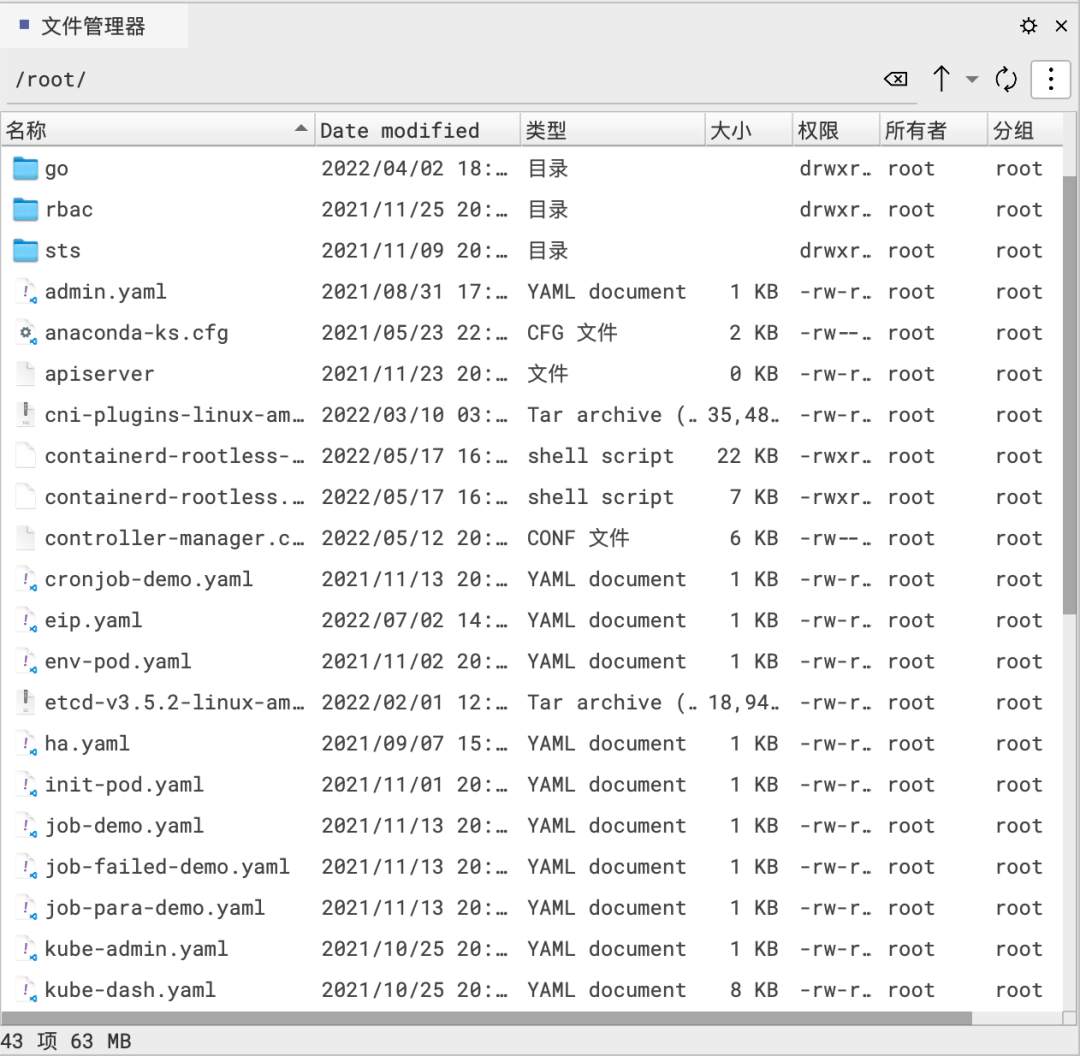Click the 35,48.. size of cni-plugins archive
The width and height of the screenshot is (1080, 1056).
[743, 415]
